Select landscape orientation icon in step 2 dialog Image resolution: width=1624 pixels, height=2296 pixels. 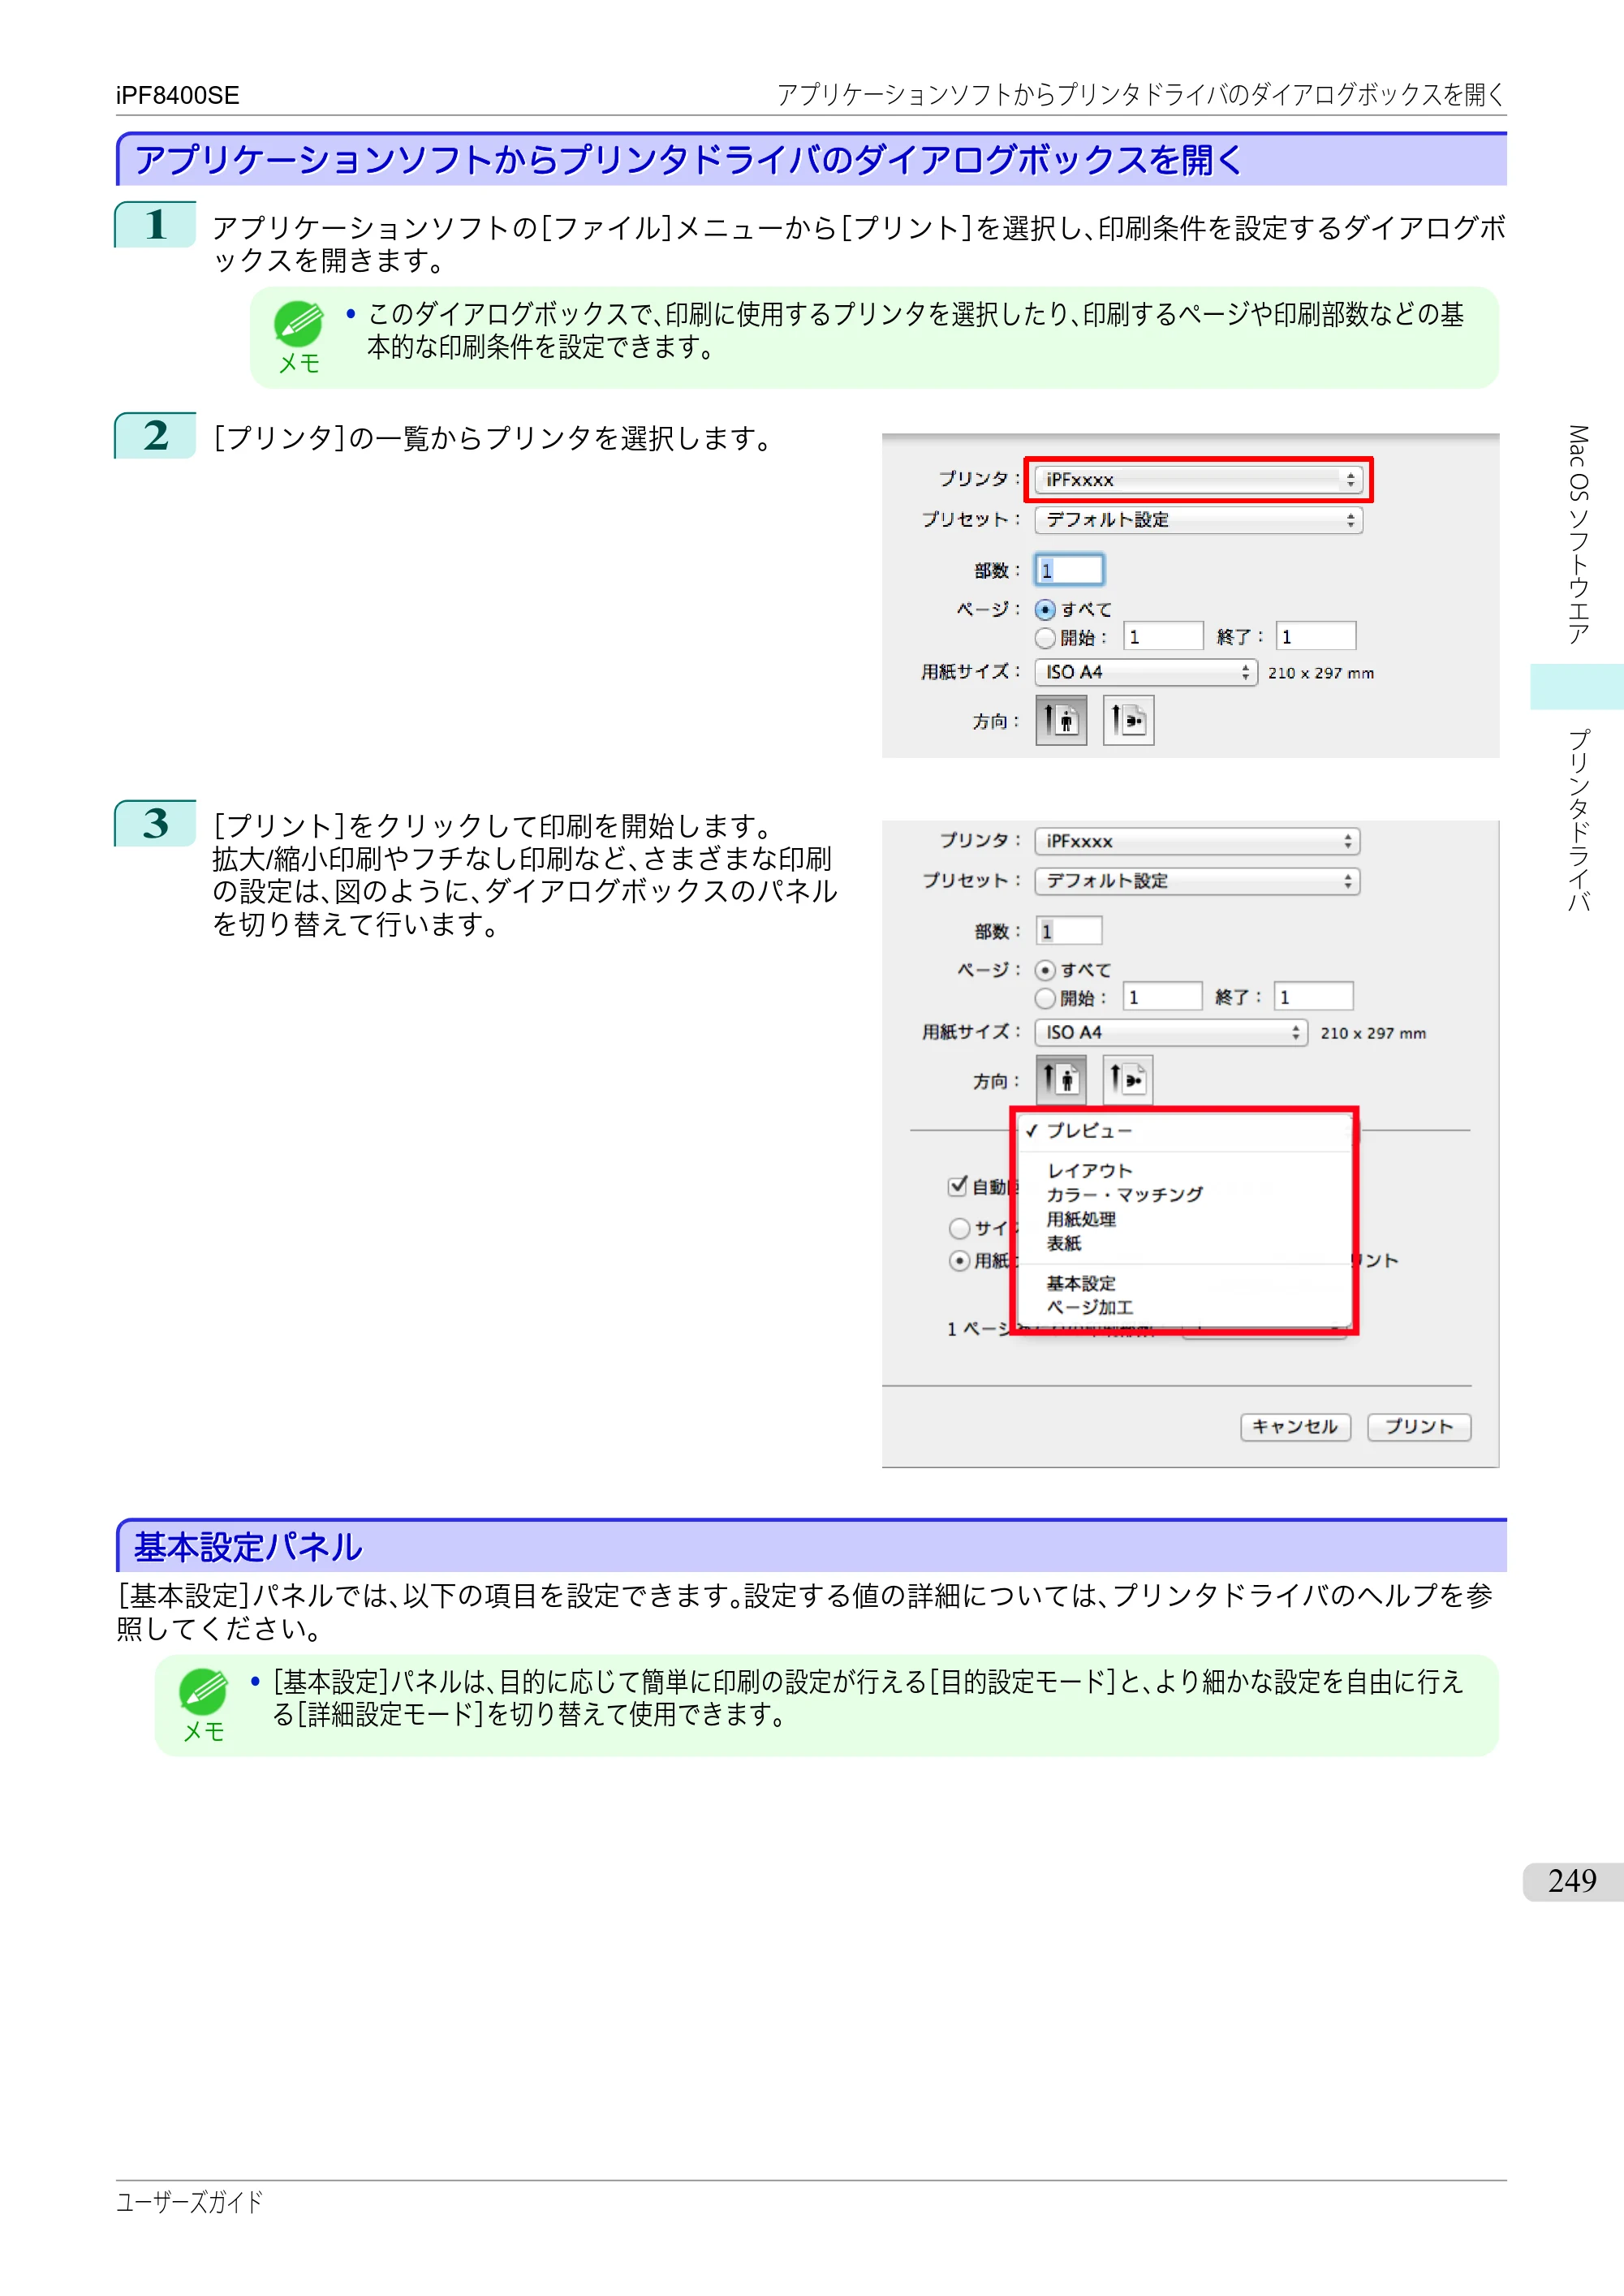(1129, 720)
